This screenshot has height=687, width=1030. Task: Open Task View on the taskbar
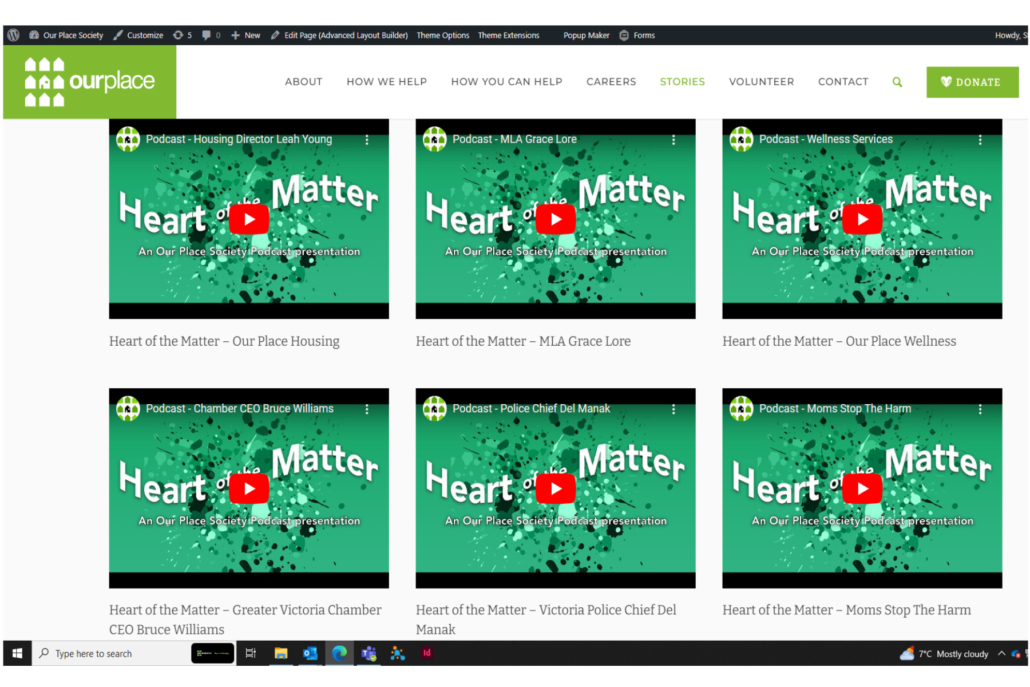[x=250, y=654]
